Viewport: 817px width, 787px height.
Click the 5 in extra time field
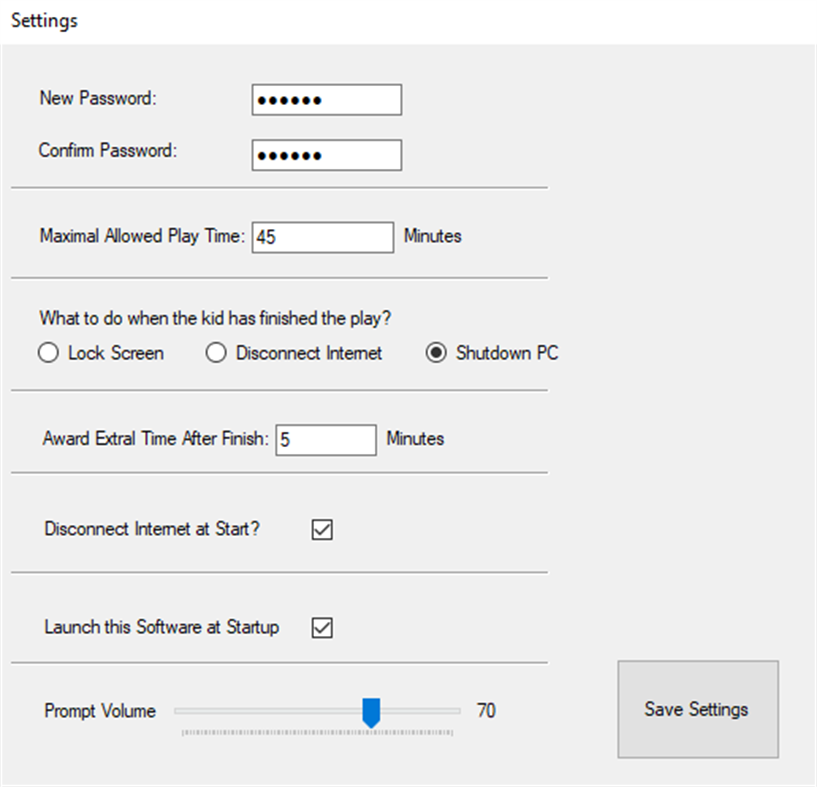[x=286, y=439]
